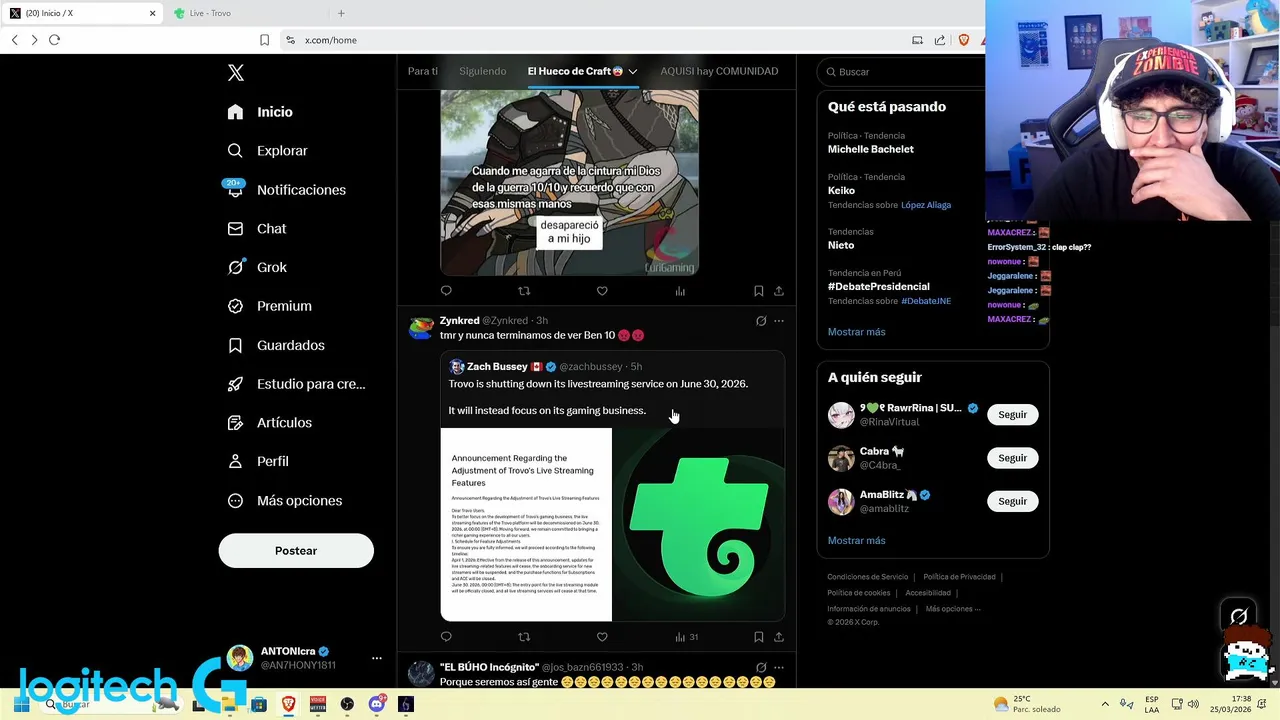Open Nieto trending topic
Screen dimensions: 1280x720
(841, 245)
